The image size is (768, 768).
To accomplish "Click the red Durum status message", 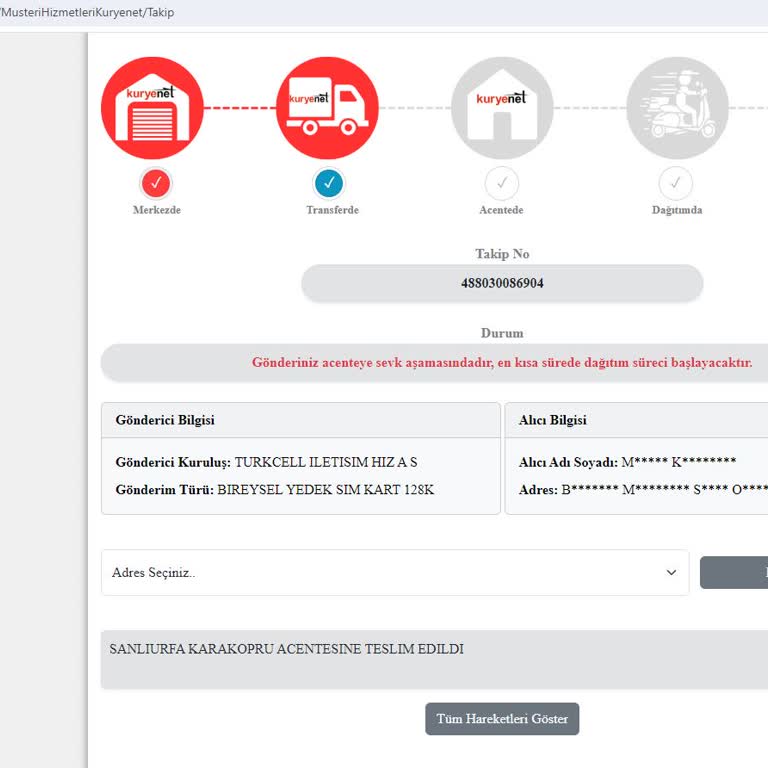I will click(502, 362).
